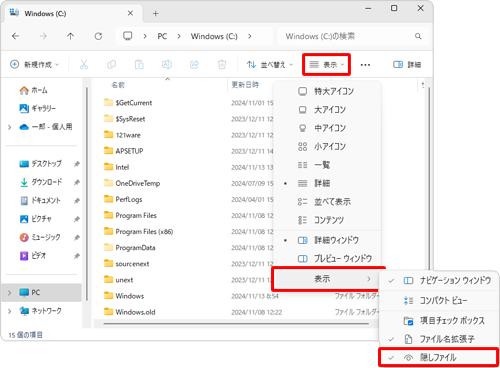
Task: Sort by 更新日時 column header
Action: [x=245, y=85]
